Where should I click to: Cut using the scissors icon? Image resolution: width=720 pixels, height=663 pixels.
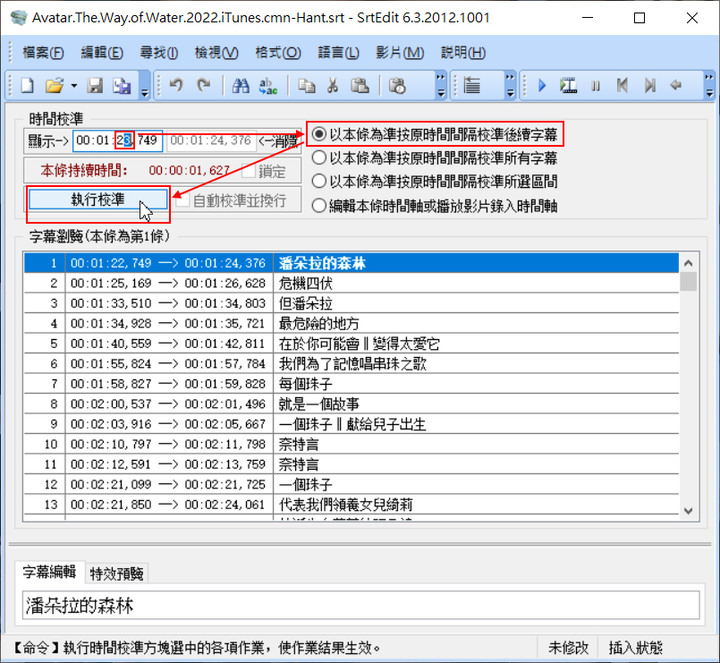333,85
